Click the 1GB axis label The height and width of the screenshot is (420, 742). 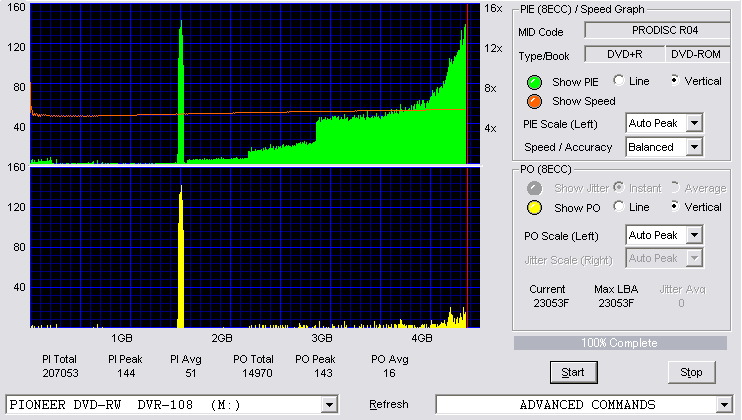122,339
